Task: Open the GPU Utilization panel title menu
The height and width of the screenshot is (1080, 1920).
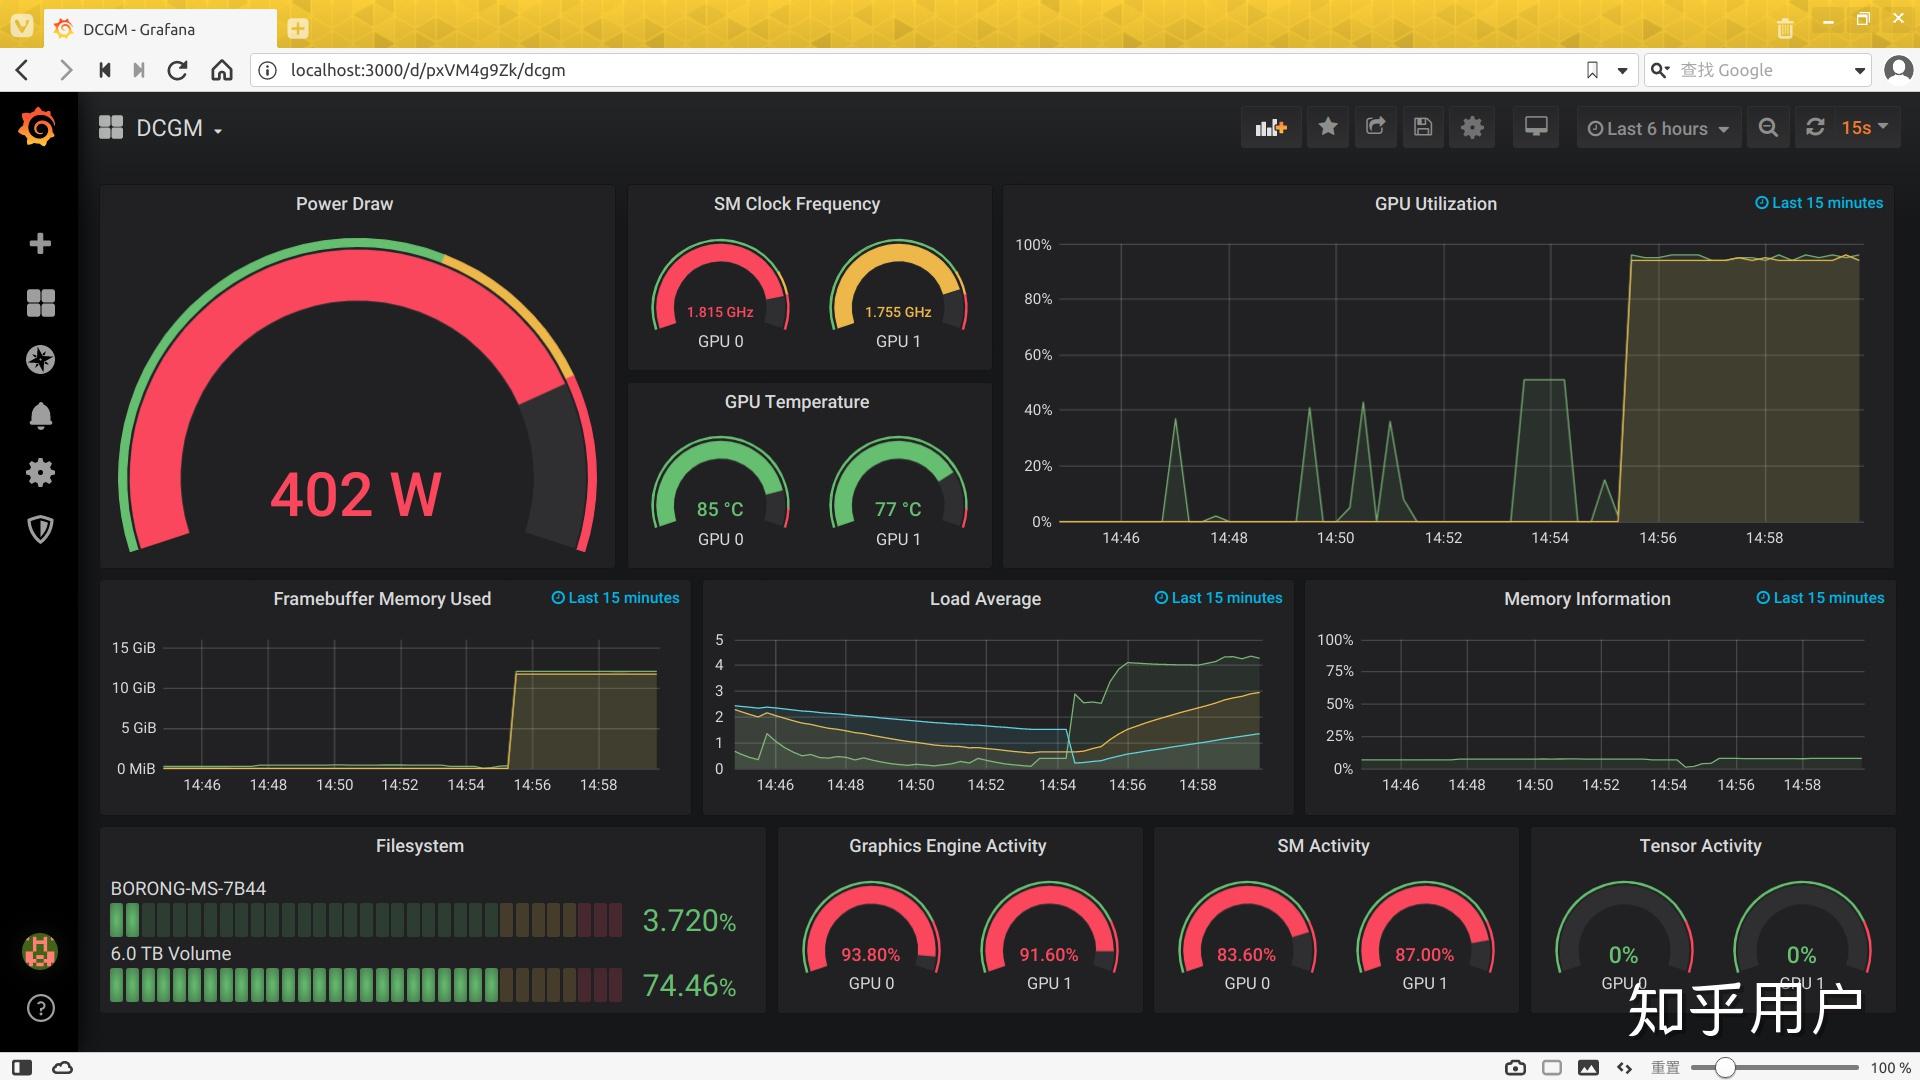Action: [1435, 204]
